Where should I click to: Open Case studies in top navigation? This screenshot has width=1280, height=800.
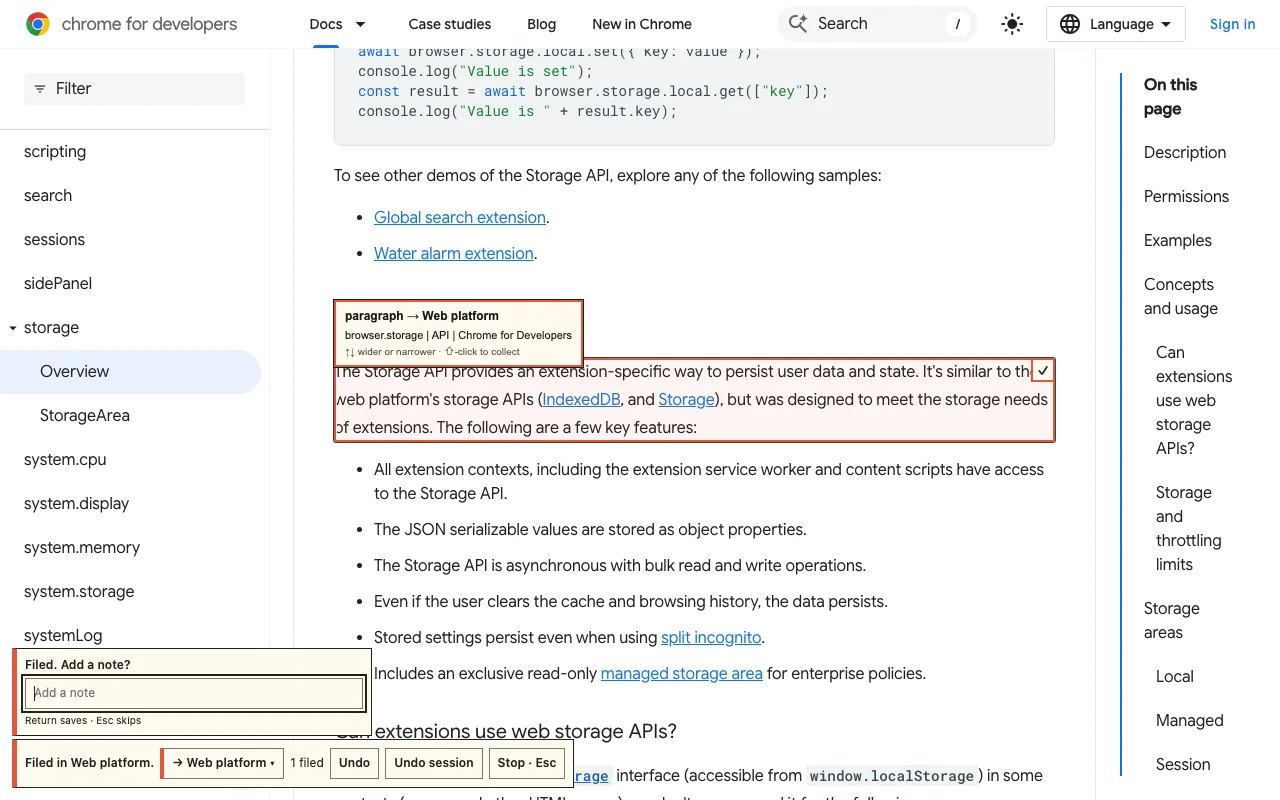(450, 24)
